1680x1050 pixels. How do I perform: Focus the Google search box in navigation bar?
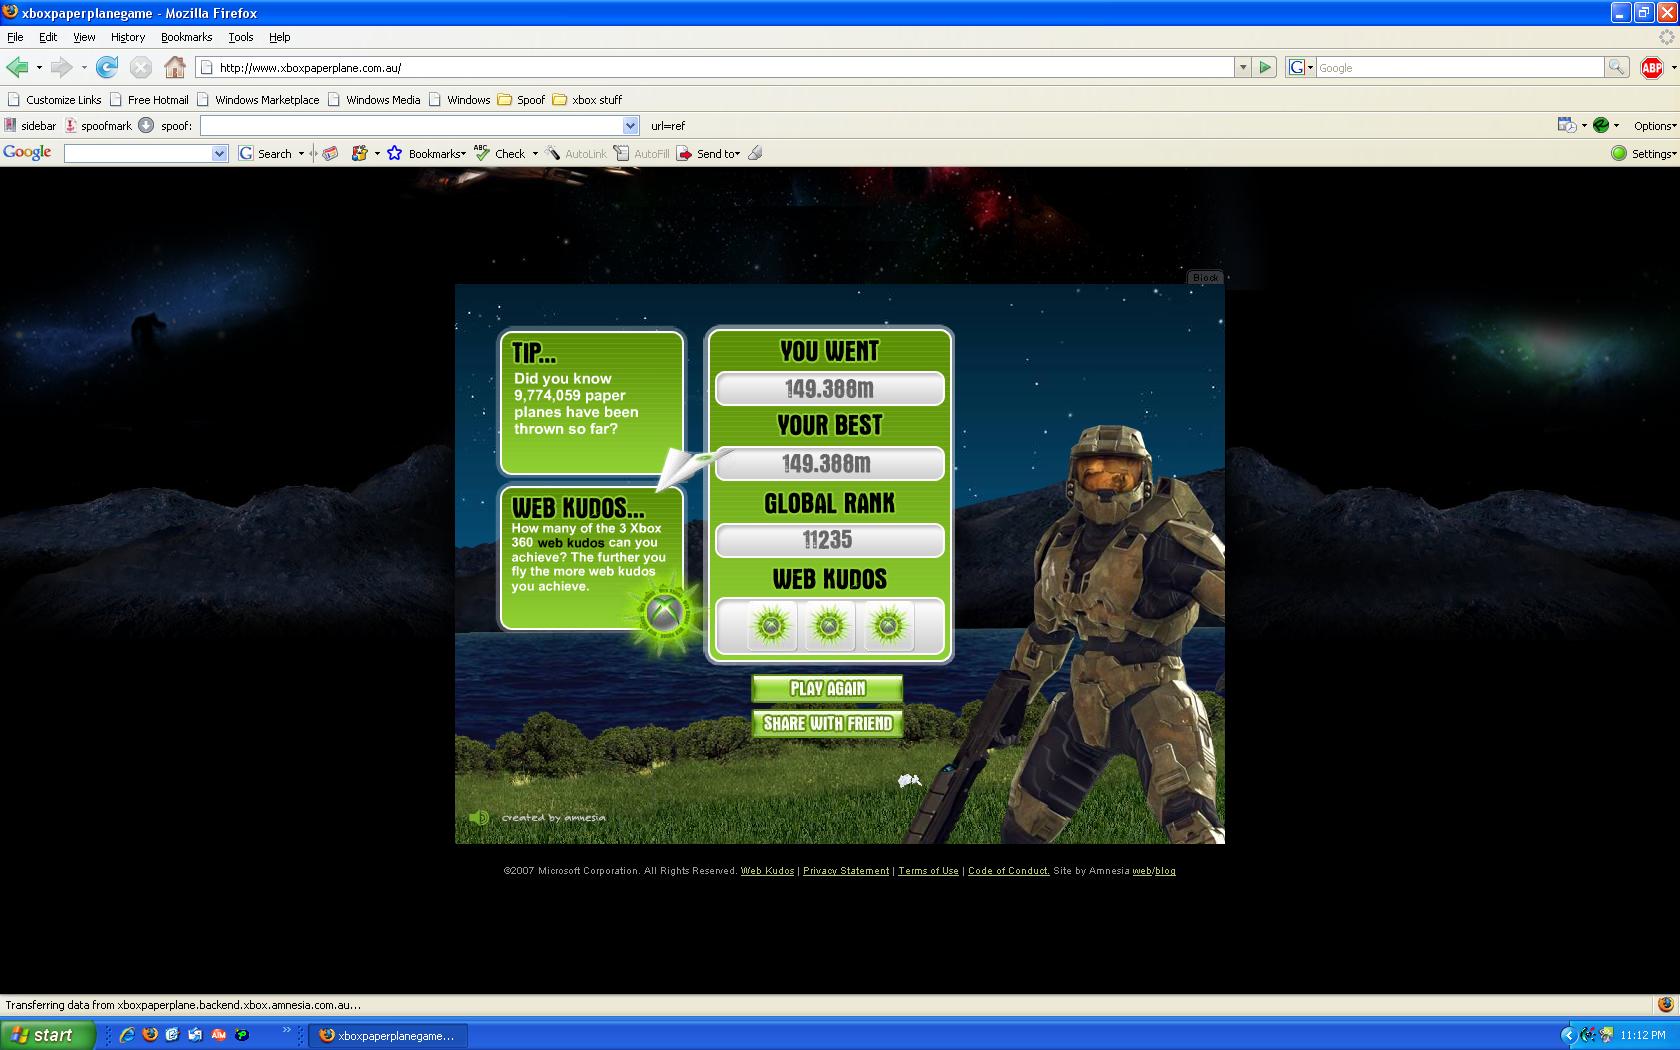(x=1459, y=67)
